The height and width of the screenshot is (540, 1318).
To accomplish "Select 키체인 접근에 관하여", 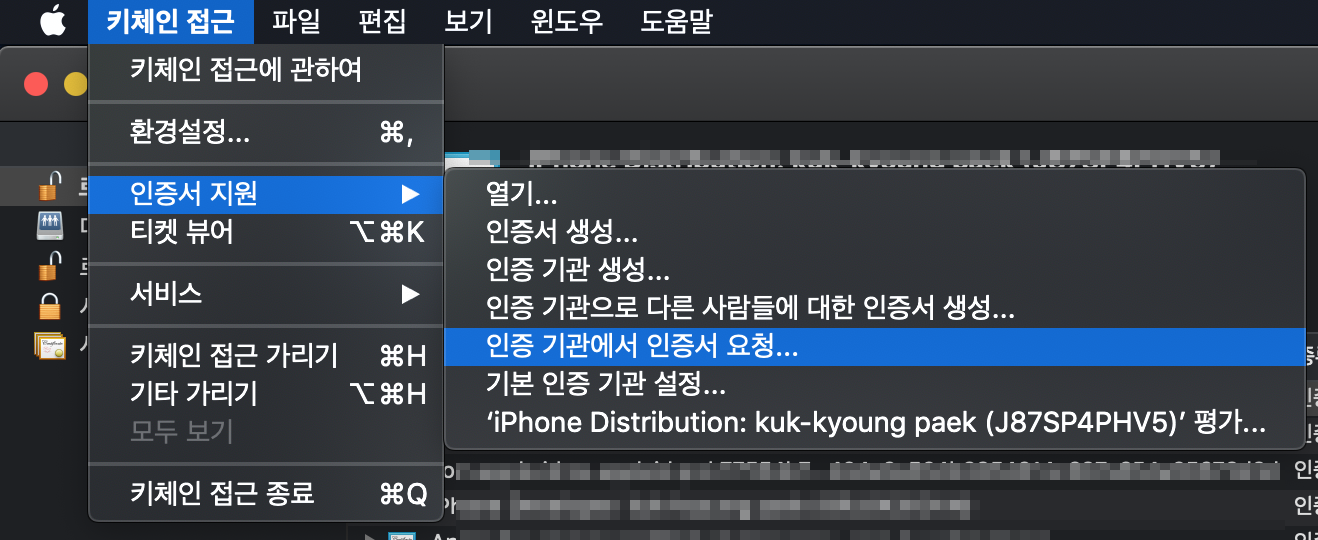I will coord(266,70).
